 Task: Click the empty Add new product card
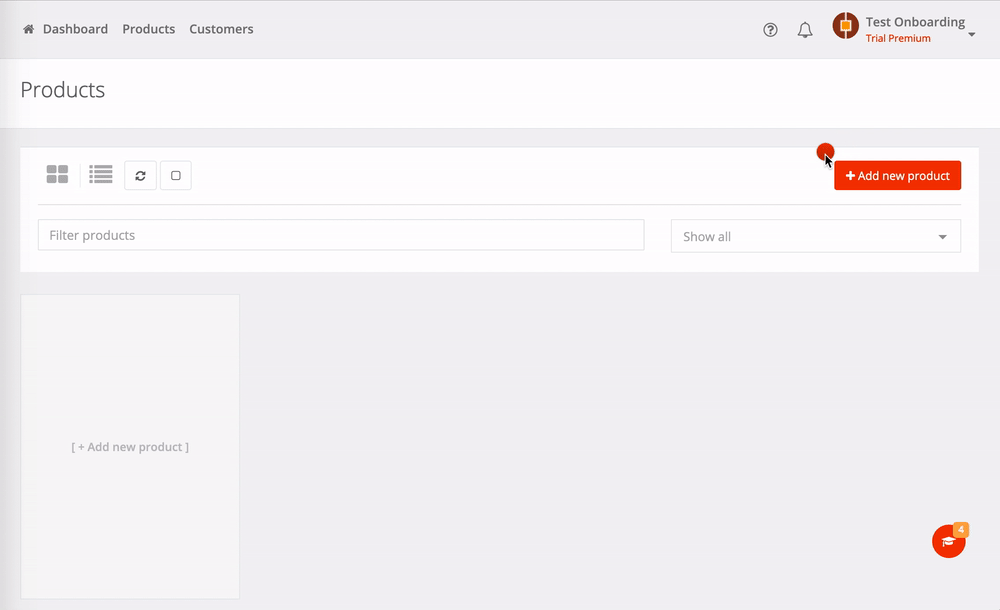tap(130, 447)
